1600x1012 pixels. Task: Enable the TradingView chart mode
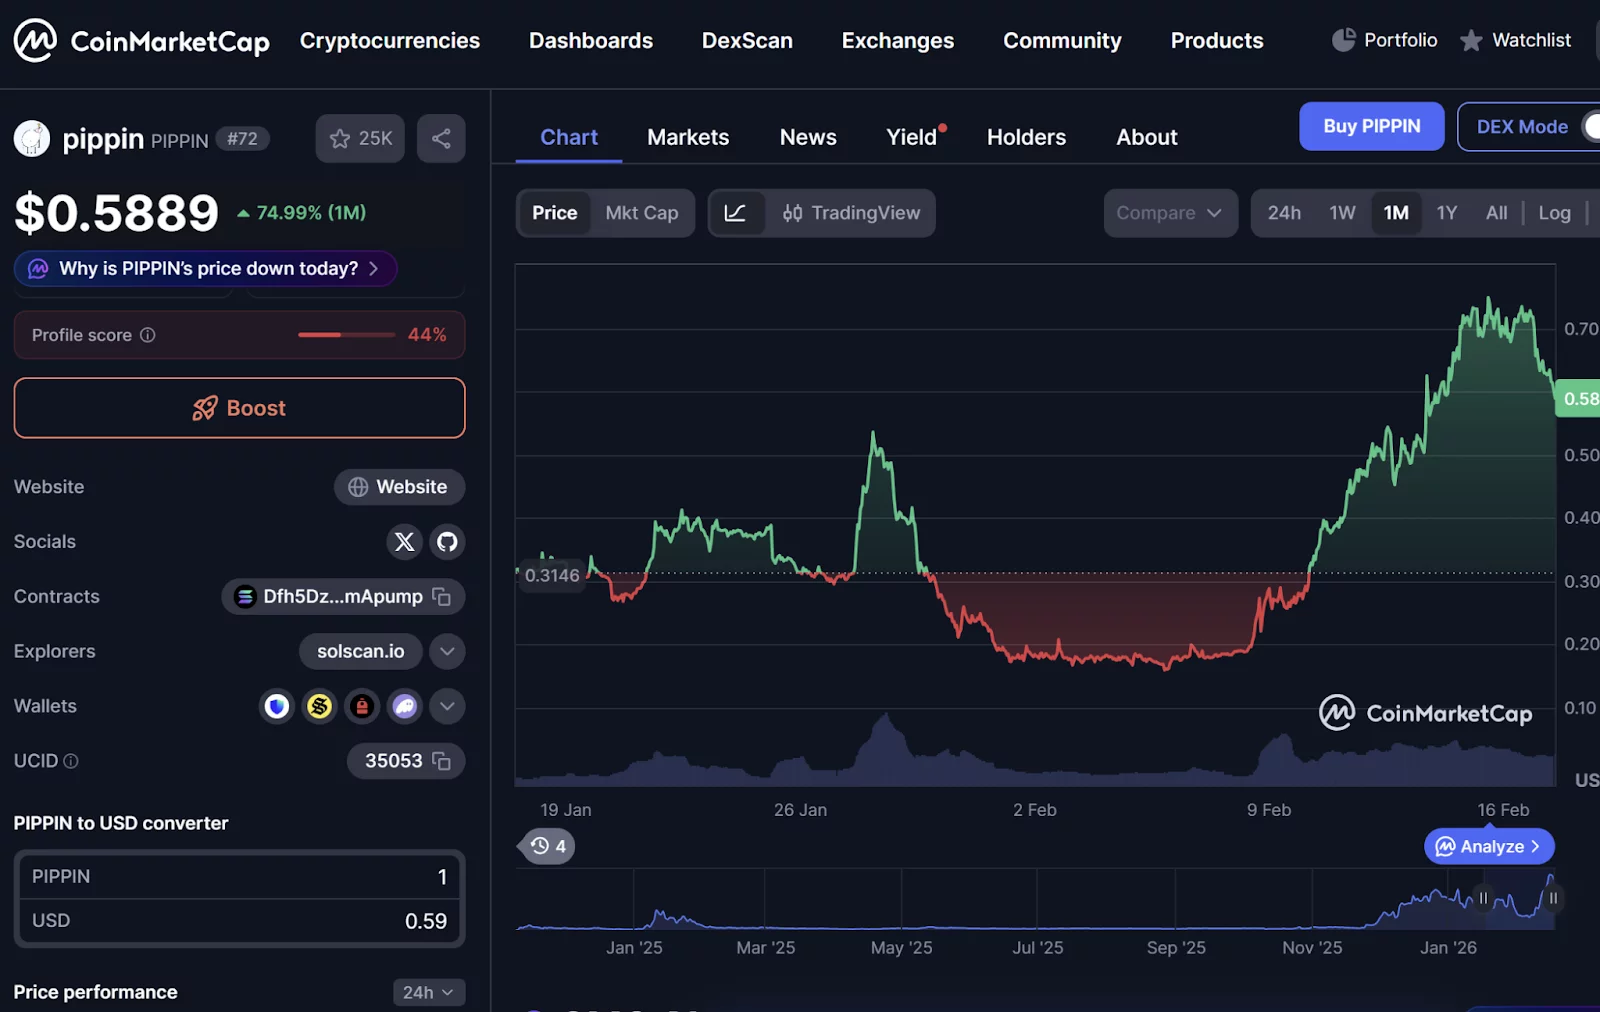tap(852, 213)
